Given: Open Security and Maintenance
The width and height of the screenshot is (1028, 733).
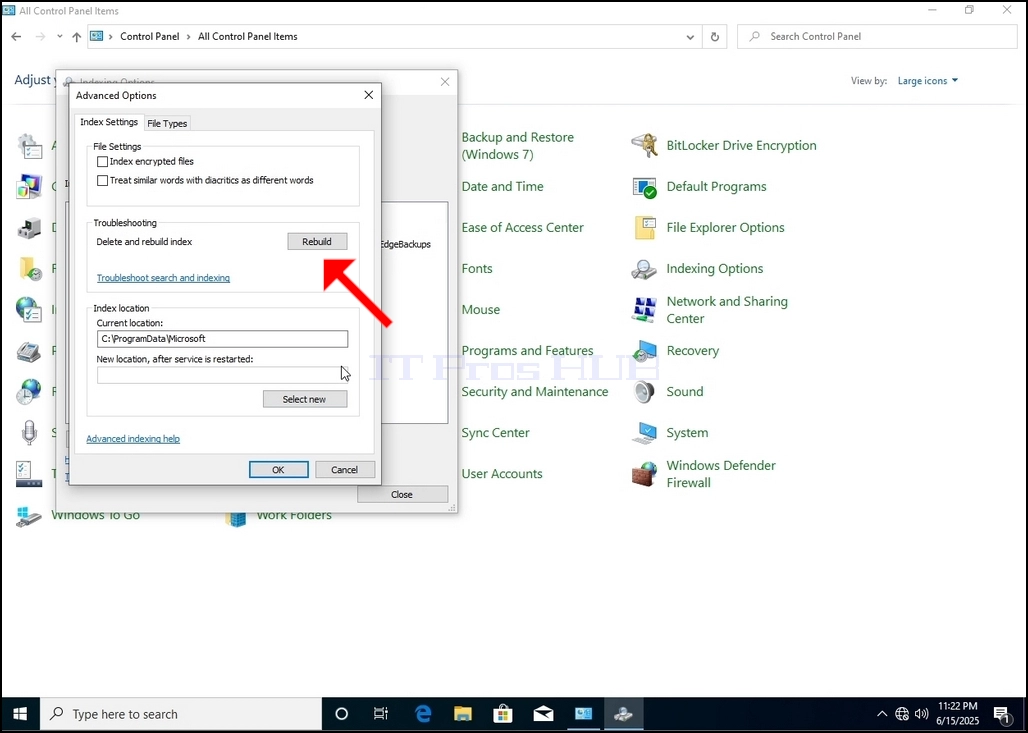Looking at the screenshot, I should pyautogui.click(x=535, y=392).
